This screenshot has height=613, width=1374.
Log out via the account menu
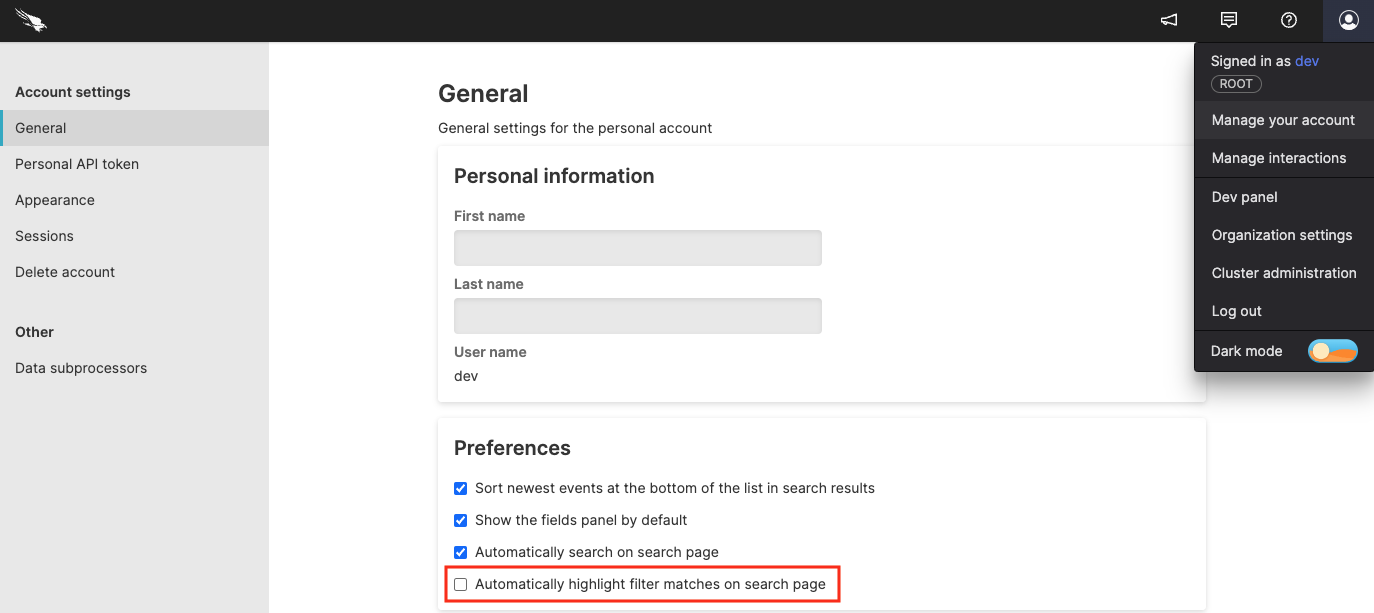pyautogui.click(x=1236, y=311)
